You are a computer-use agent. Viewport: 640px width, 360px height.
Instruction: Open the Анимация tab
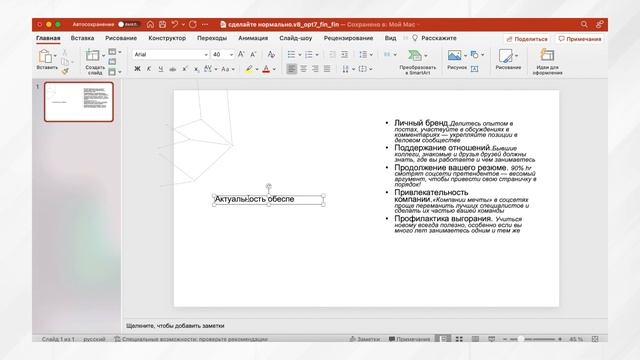tap(253, 38)
